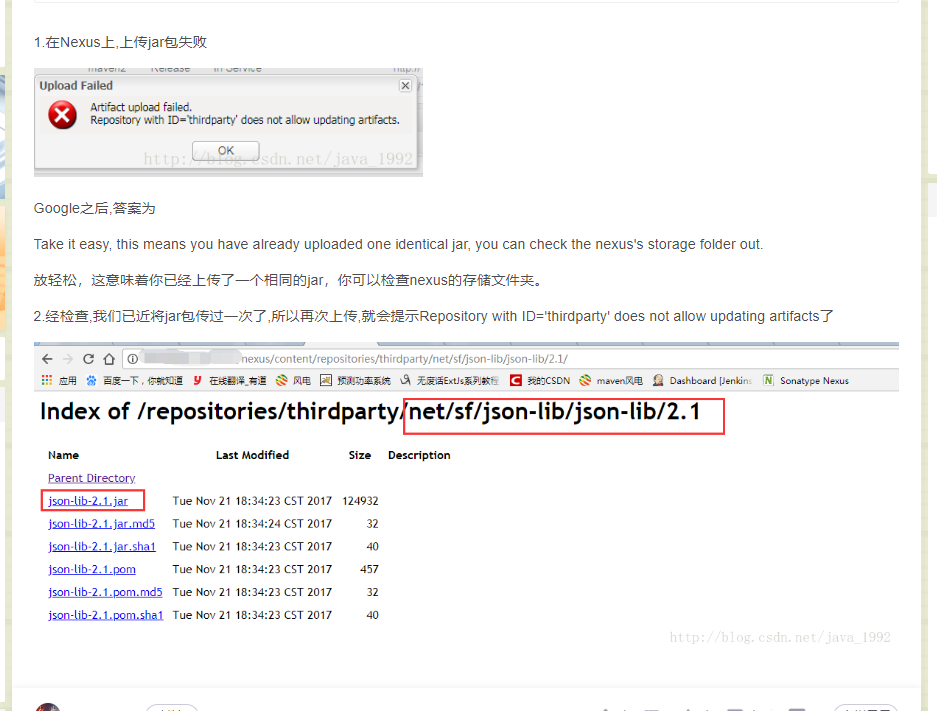Open the 我的CSDN bookmark
This screenshot has width=937, height=711.
[540, 380]
